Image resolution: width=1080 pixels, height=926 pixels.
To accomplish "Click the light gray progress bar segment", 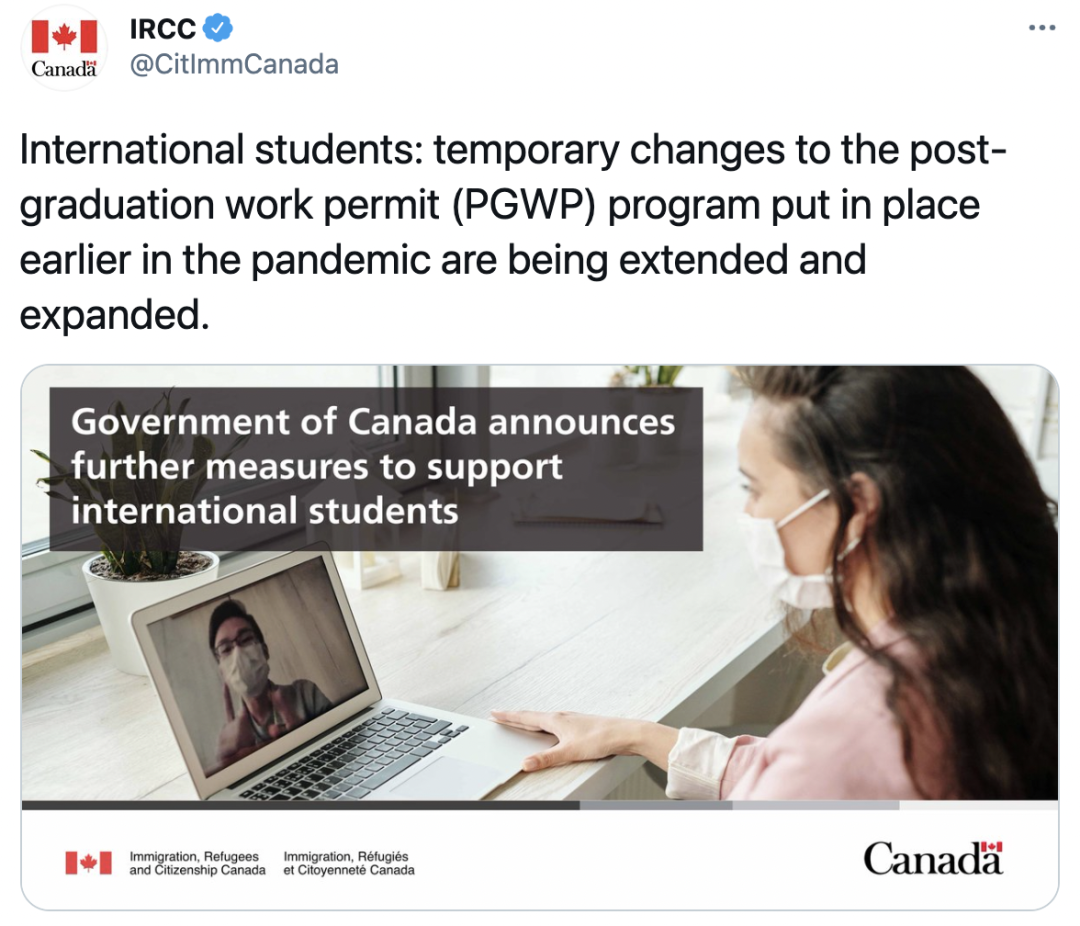I will pyautogui.click(x=816, y=805).
